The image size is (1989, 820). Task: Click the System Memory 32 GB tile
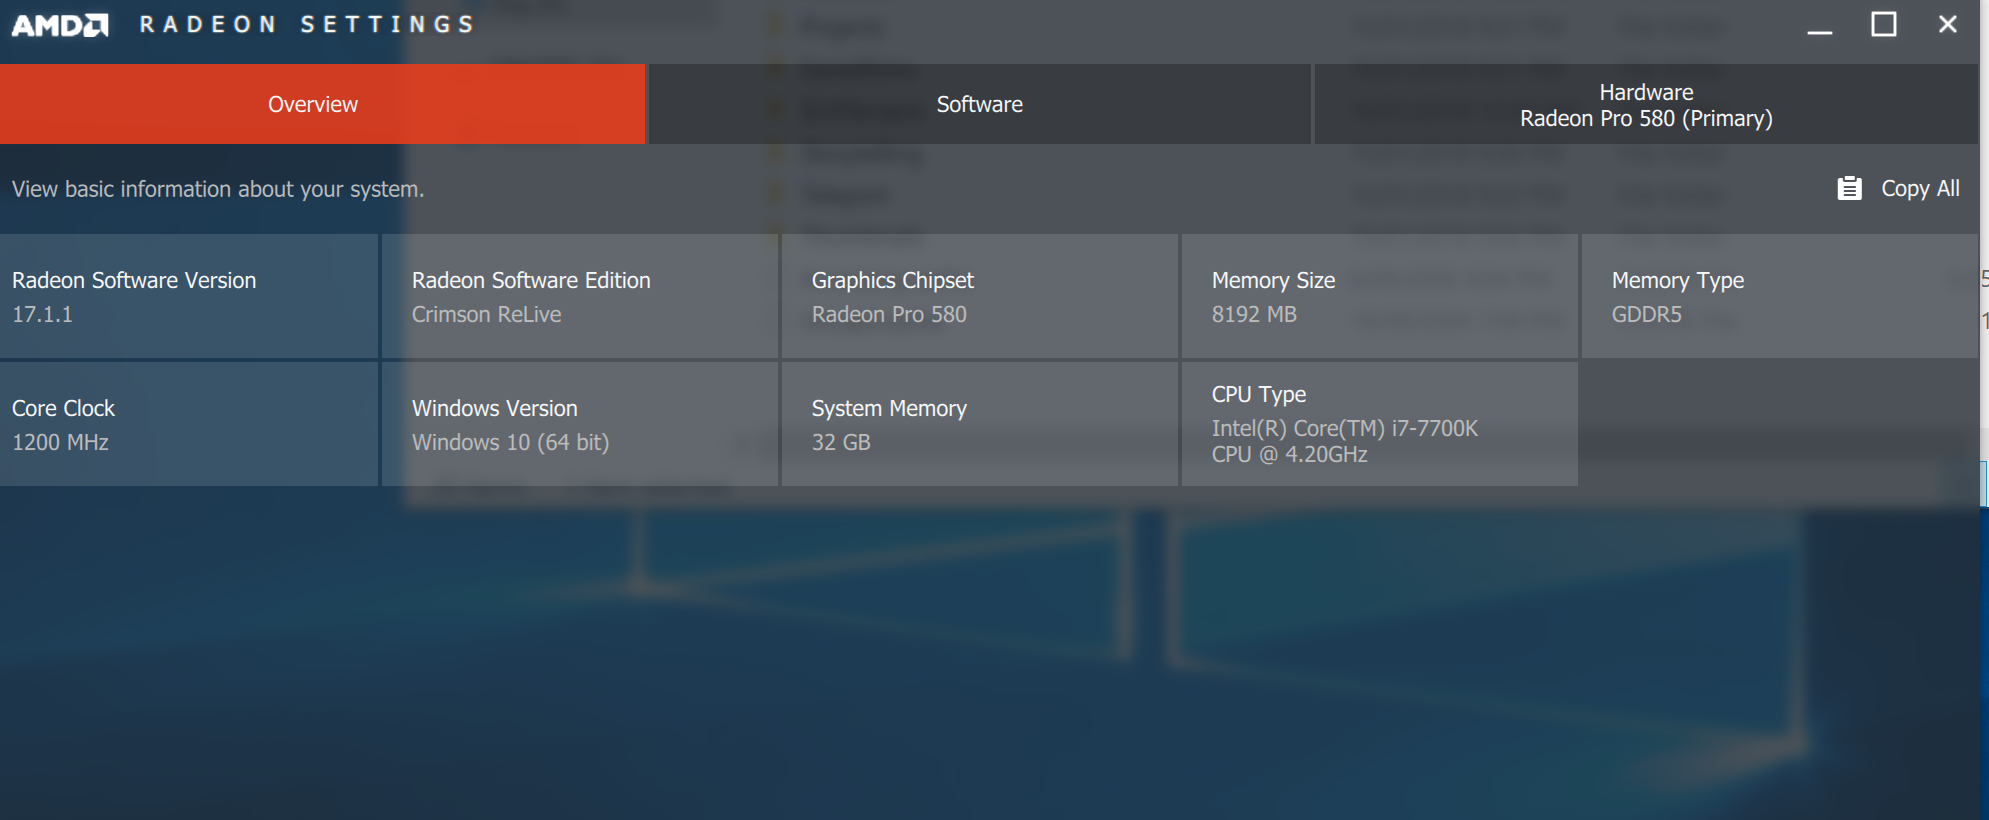pos(979,424)
